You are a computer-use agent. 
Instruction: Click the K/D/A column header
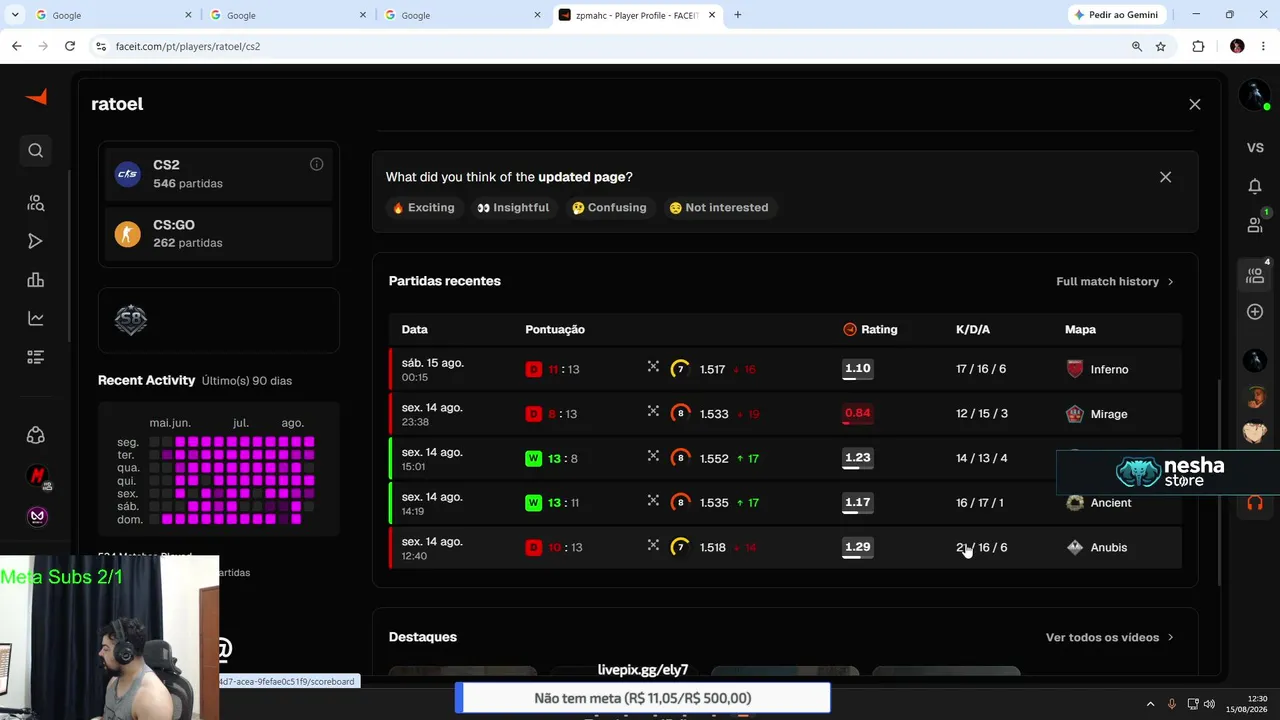click(973, 329)
